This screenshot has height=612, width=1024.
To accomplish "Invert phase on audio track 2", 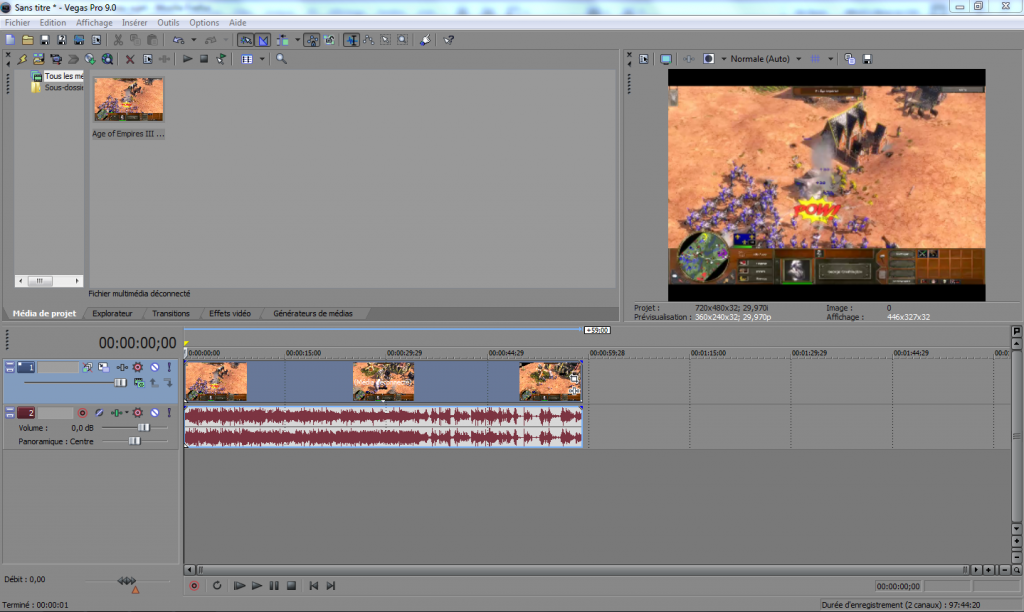I will click(x=99, y=413).
